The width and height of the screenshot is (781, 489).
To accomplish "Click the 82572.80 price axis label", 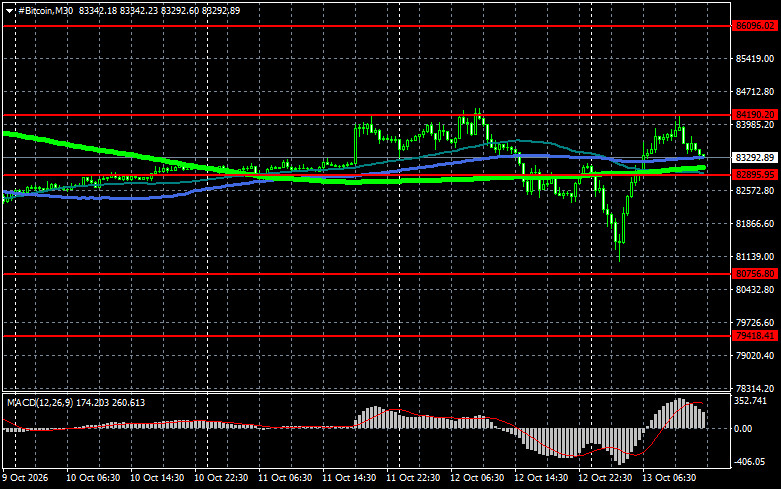I will tap(755, 191).
